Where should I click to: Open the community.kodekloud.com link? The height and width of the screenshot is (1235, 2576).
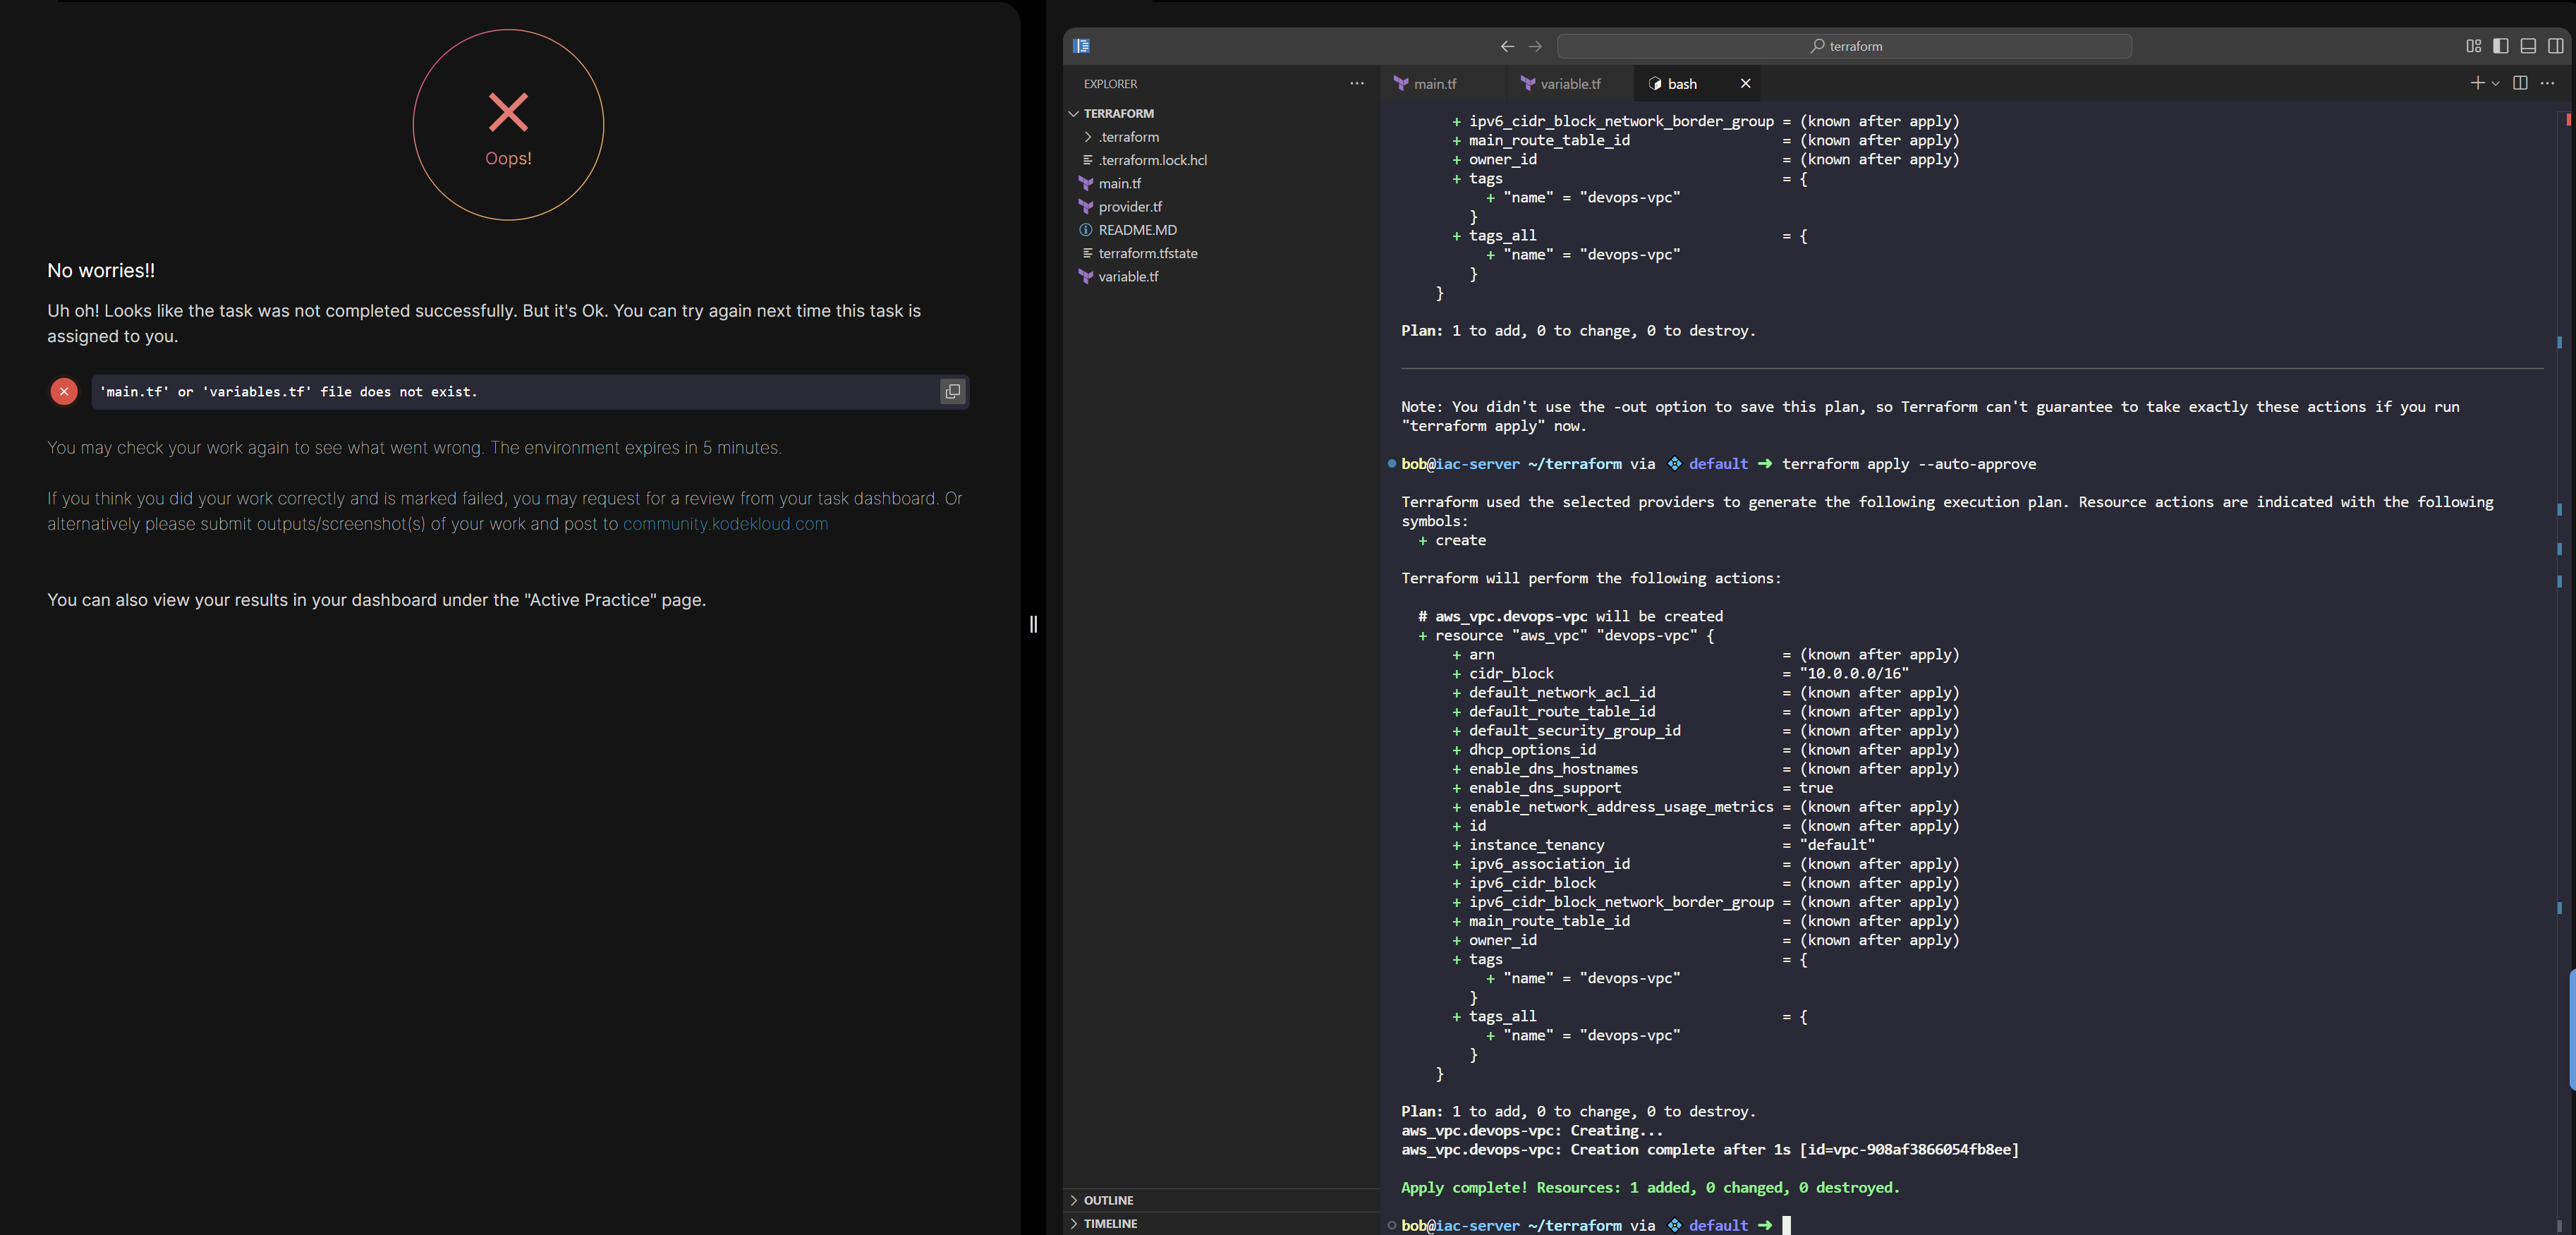725,524
